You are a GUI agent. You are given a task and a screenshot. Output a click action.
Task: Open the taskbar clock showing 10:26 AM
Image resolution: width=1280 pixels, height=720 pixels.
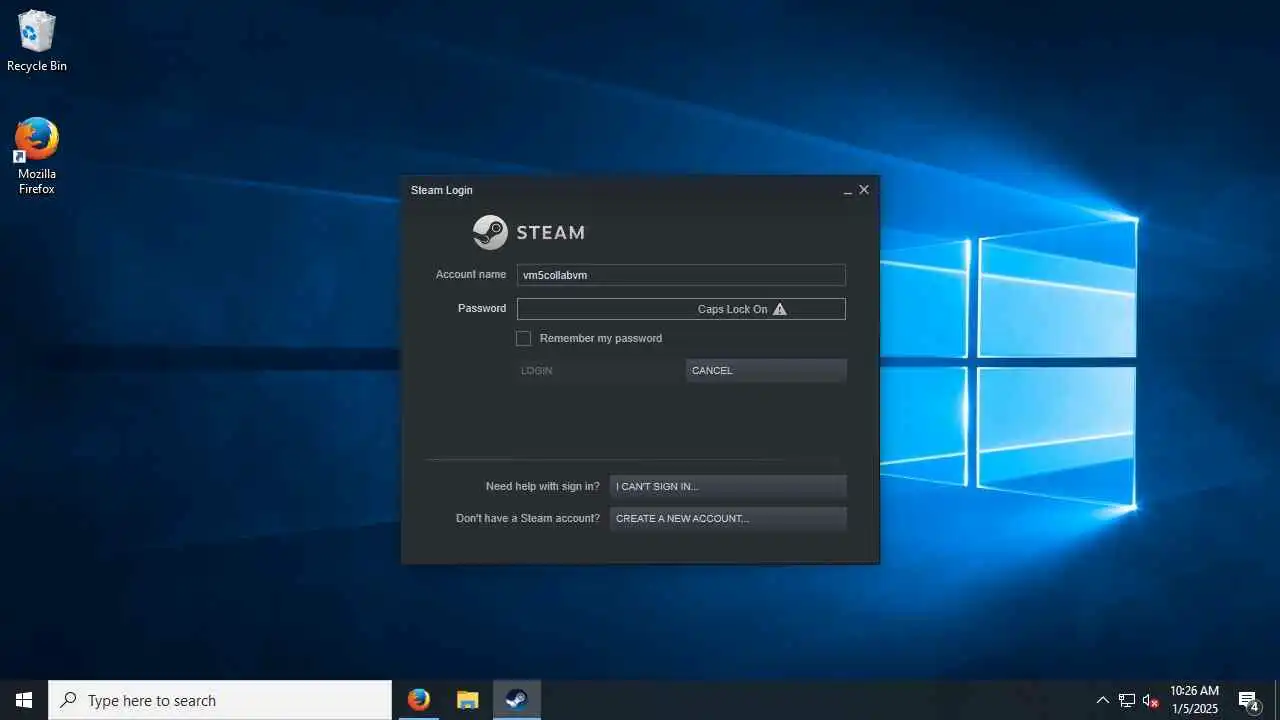(x=1195, y=700)
